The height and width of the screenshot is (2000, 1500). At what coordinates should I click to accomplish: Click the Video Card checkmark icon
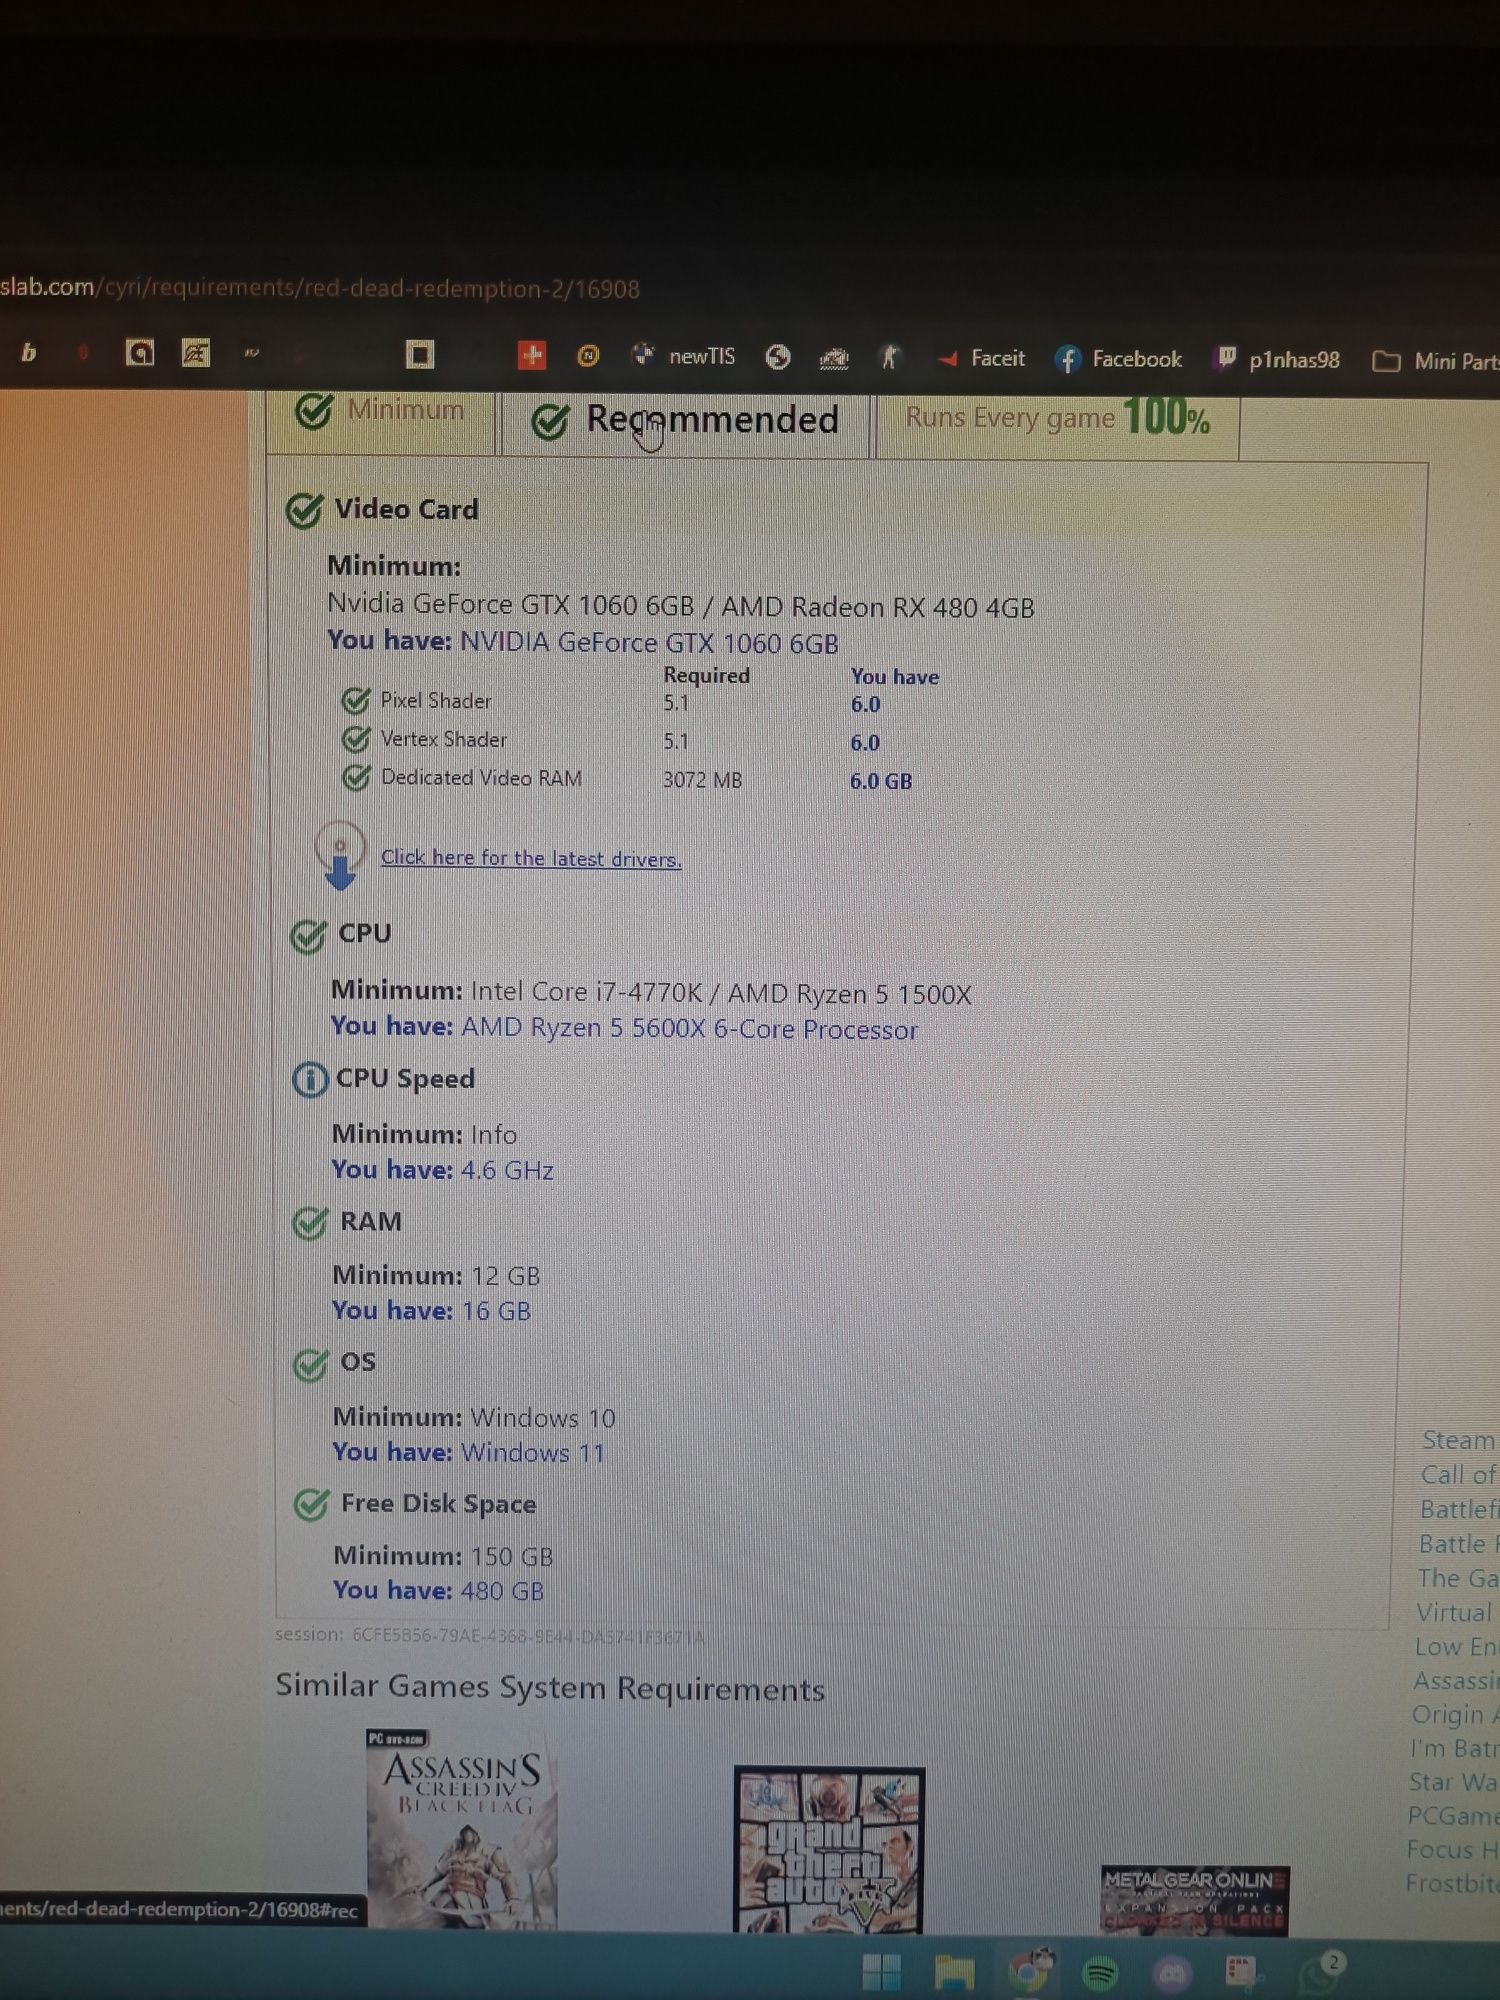(x=304, y=510)
